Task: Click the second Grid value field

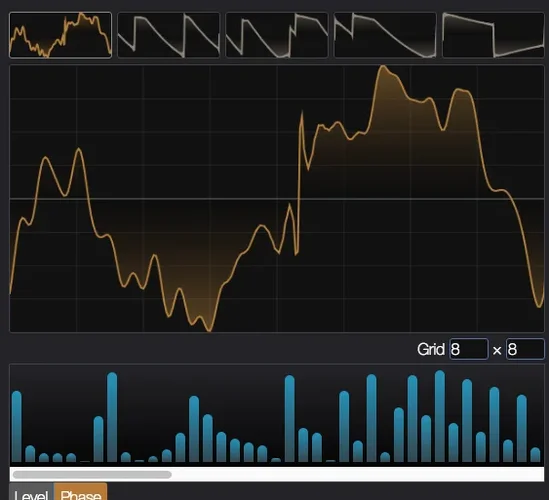Action: (x=525, y=349)
